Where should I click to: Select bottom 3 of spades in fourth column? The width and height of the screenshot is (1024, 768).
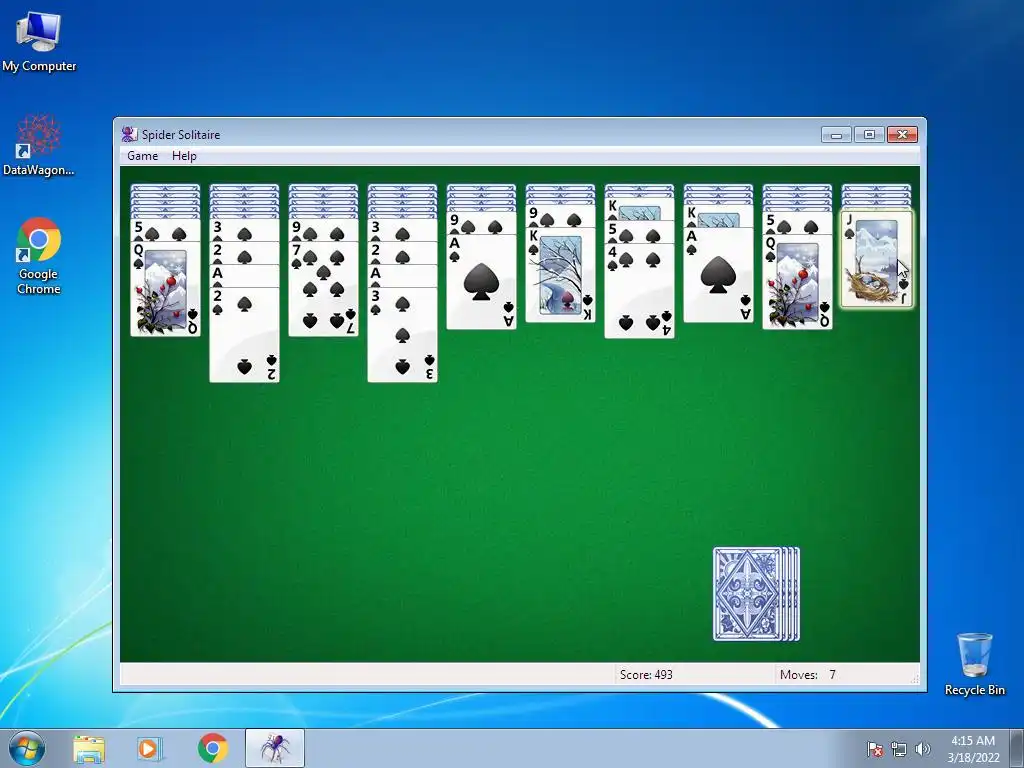[402, 335]
